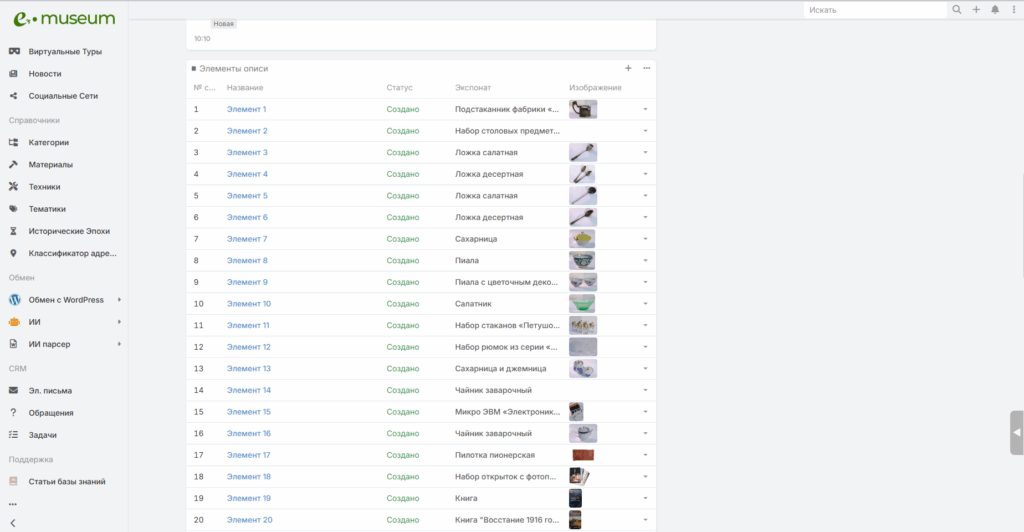
Task: Open the Элемент 7 link
Action: pyautogui.click(x=247, y=239)
